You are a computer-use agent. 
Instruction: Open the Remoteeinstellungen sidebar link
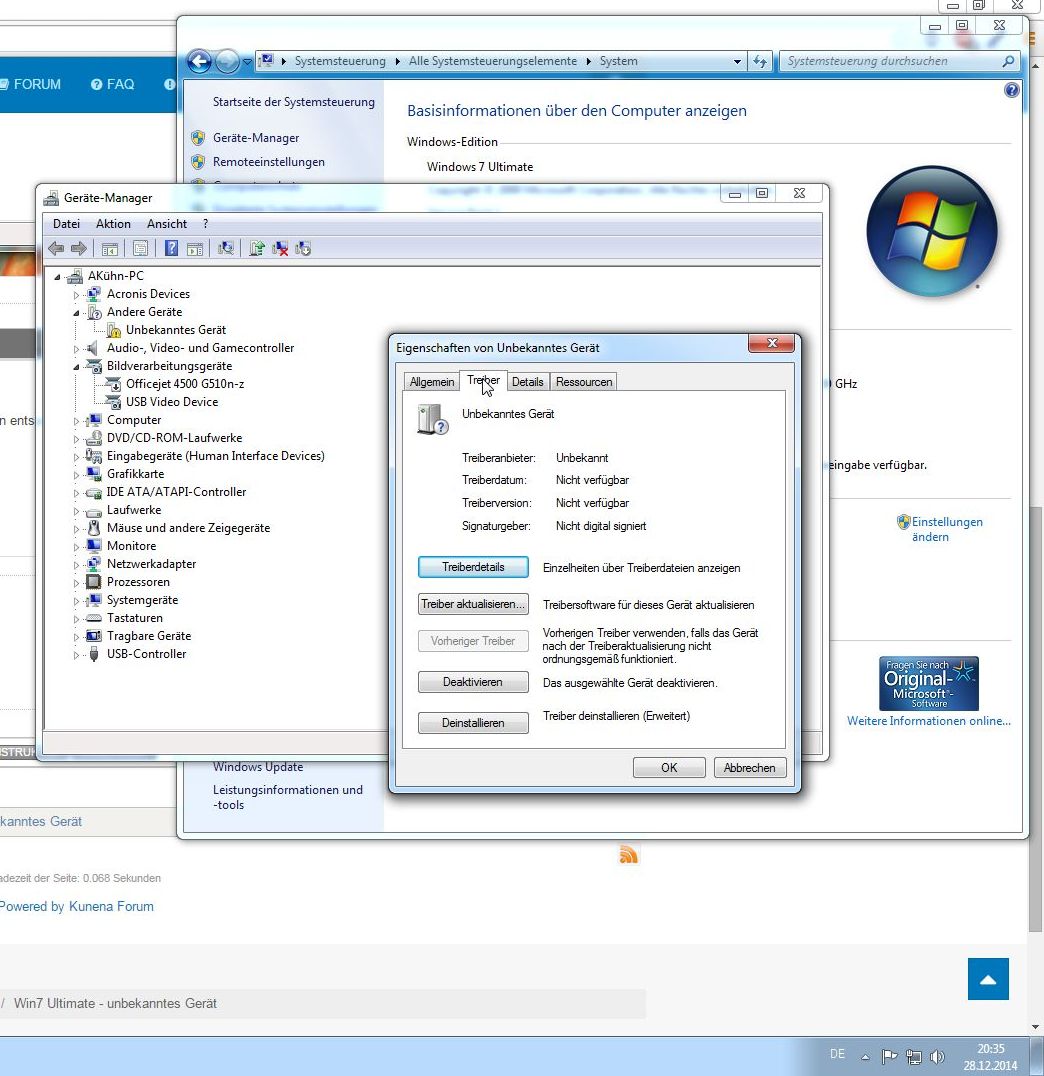click(x=268, y=162)
